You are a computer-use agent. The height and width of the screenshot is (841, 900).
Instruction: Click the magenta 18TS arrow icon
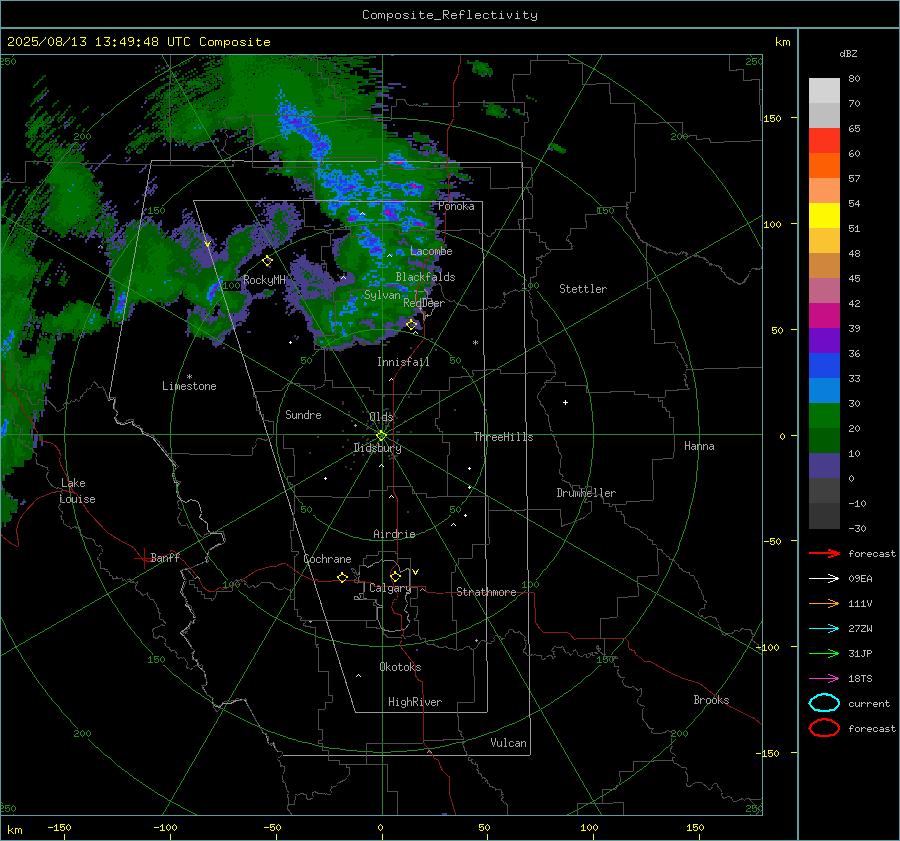(824, 679)
